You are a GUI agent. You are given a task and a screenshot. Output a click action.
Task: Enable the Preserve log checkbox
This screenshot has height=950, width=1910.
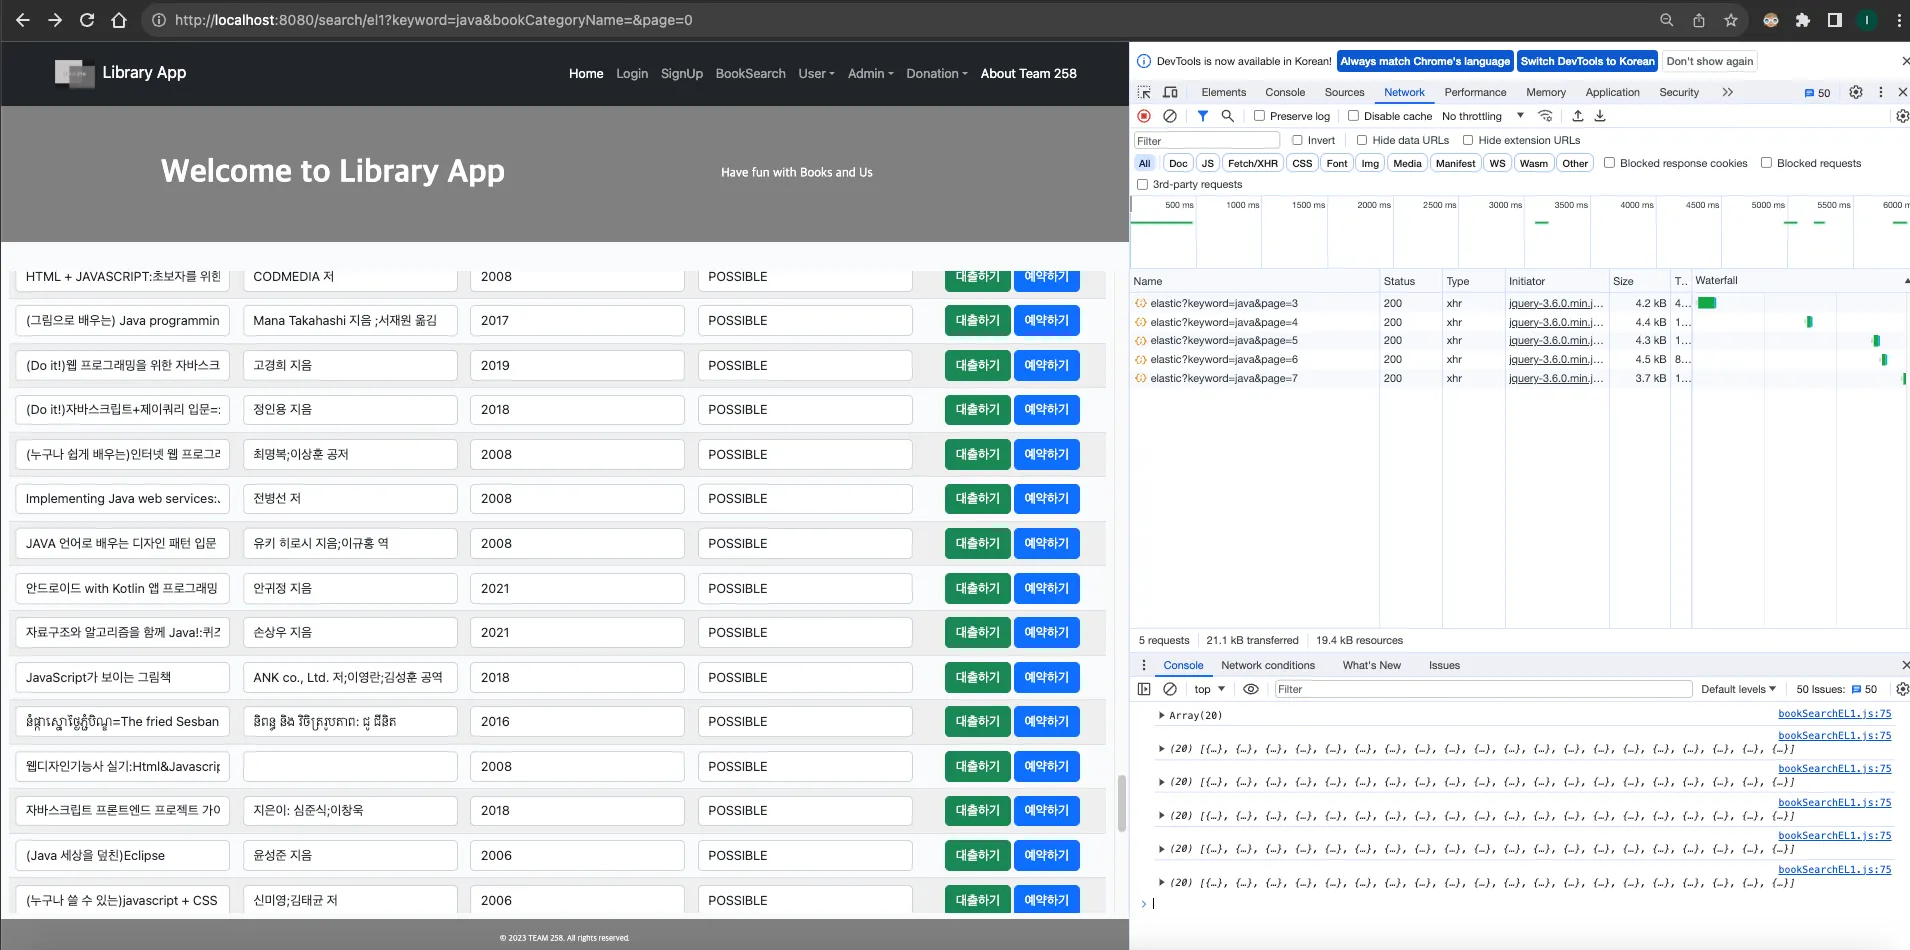(x=1260, y=116)
